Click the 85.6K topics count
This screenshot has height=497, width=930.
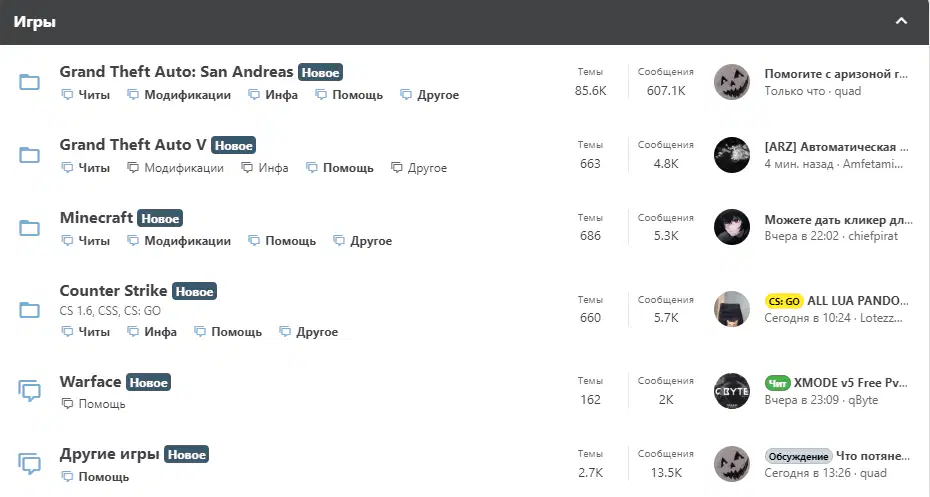[590, 91]
